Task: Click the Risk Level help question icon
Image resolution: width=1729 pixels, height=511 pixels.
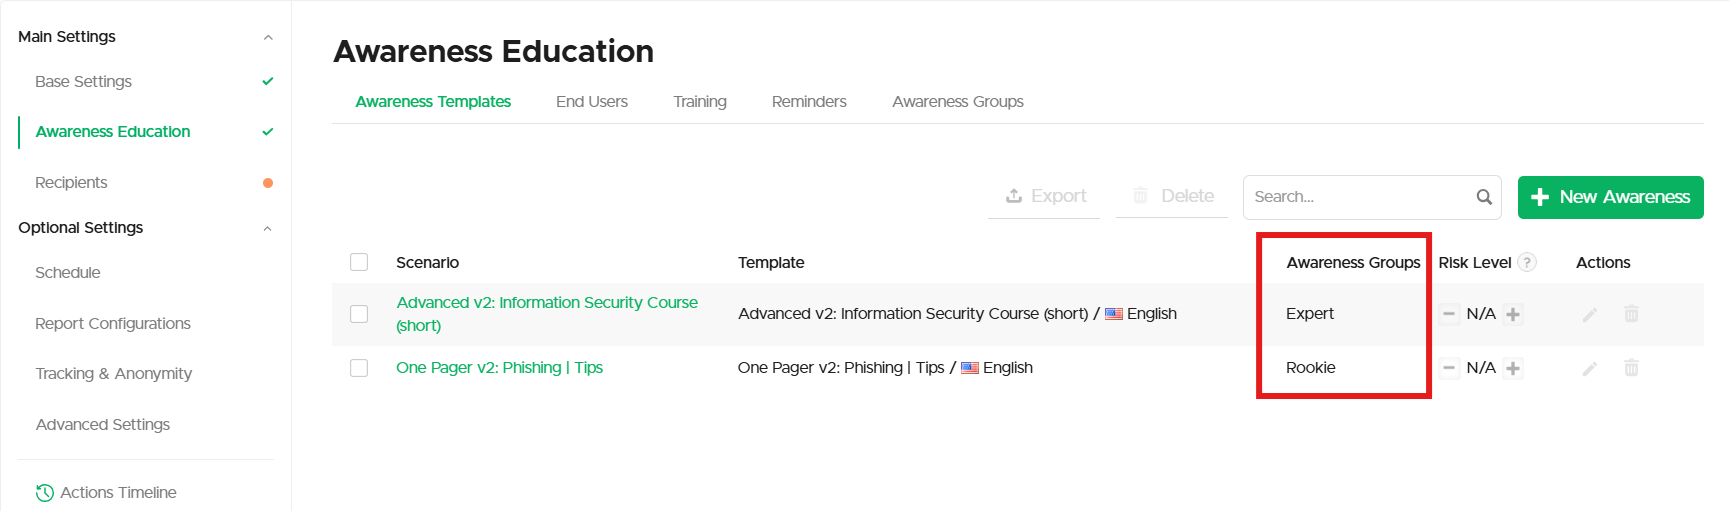Action: tap(1527, 263)
